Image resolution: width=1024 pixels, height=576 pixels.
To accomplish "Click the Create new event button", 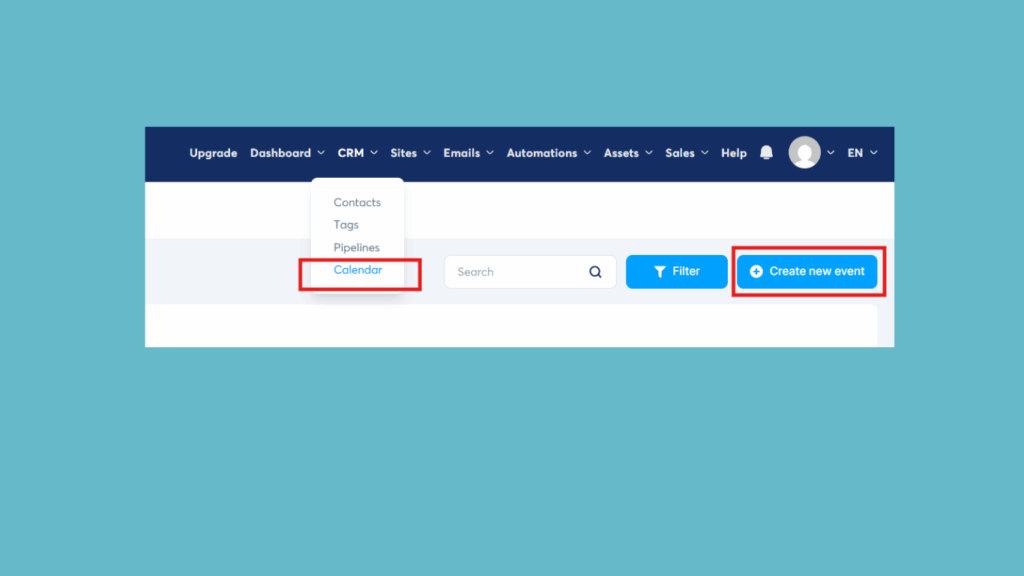I will [x=807, y=271].
